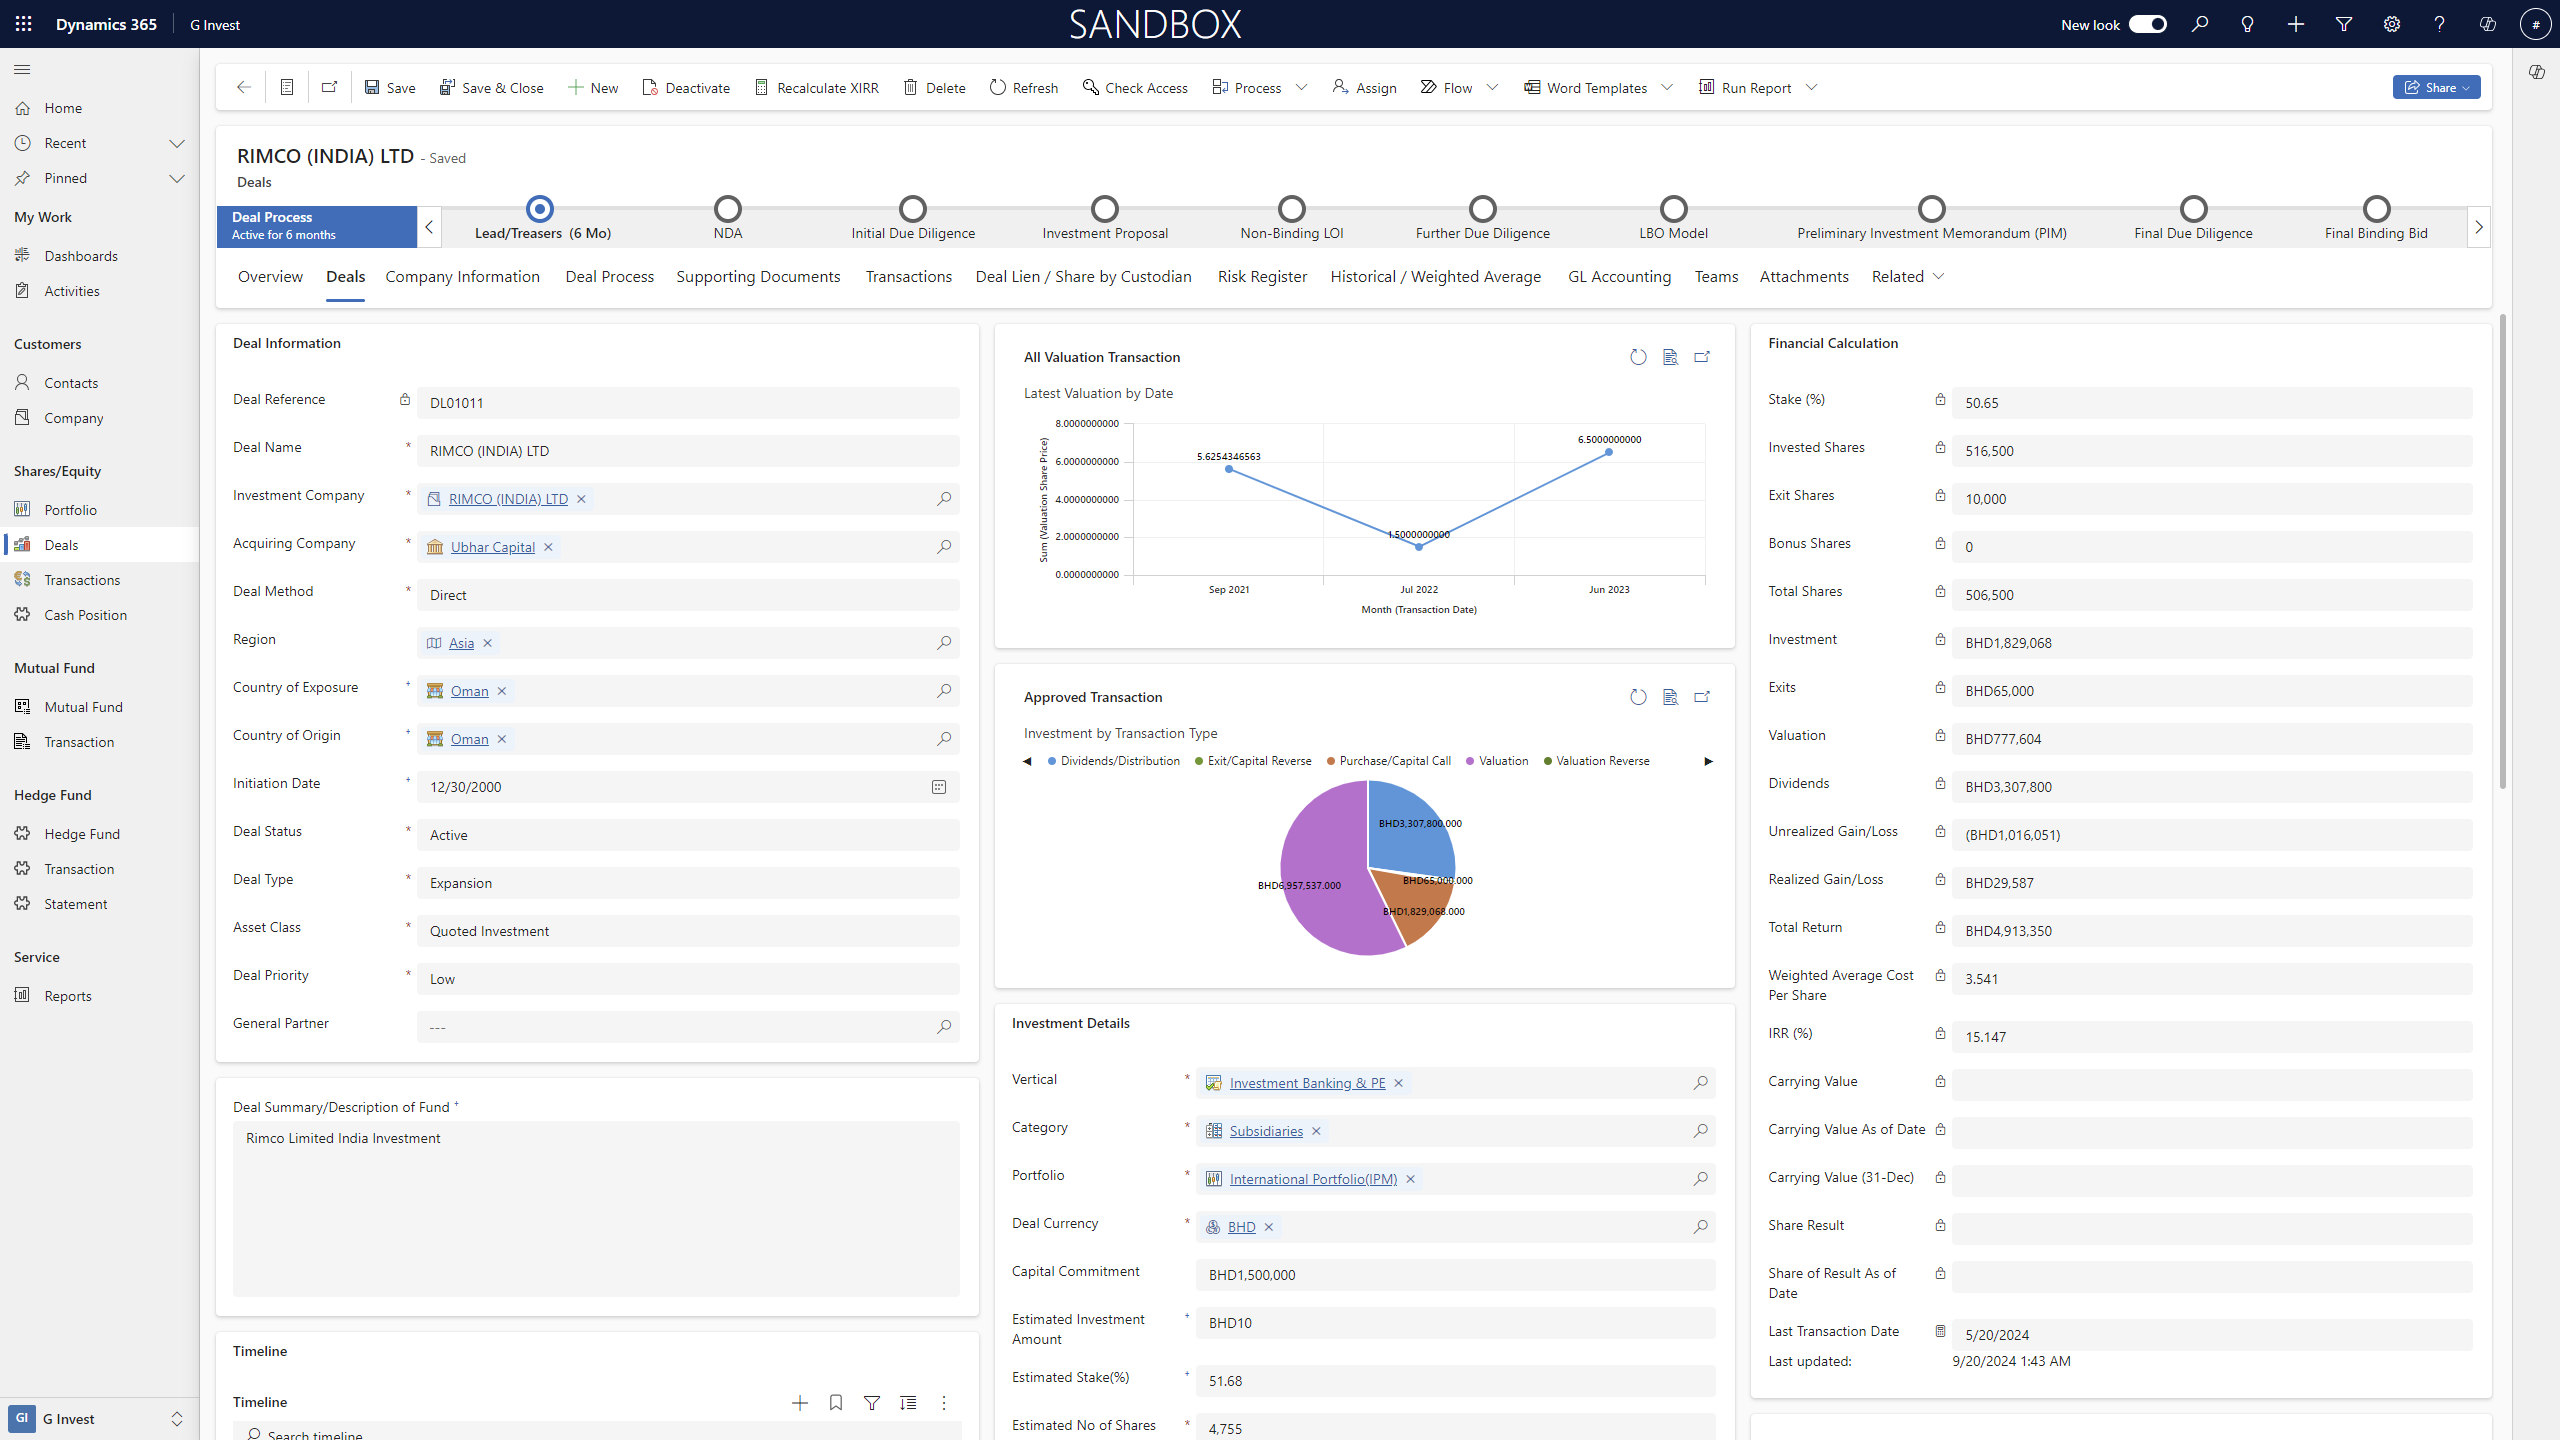Open the GL Accounting tab
This screenshot has width=2560, height=1440.
click(x=1618, y=277)
